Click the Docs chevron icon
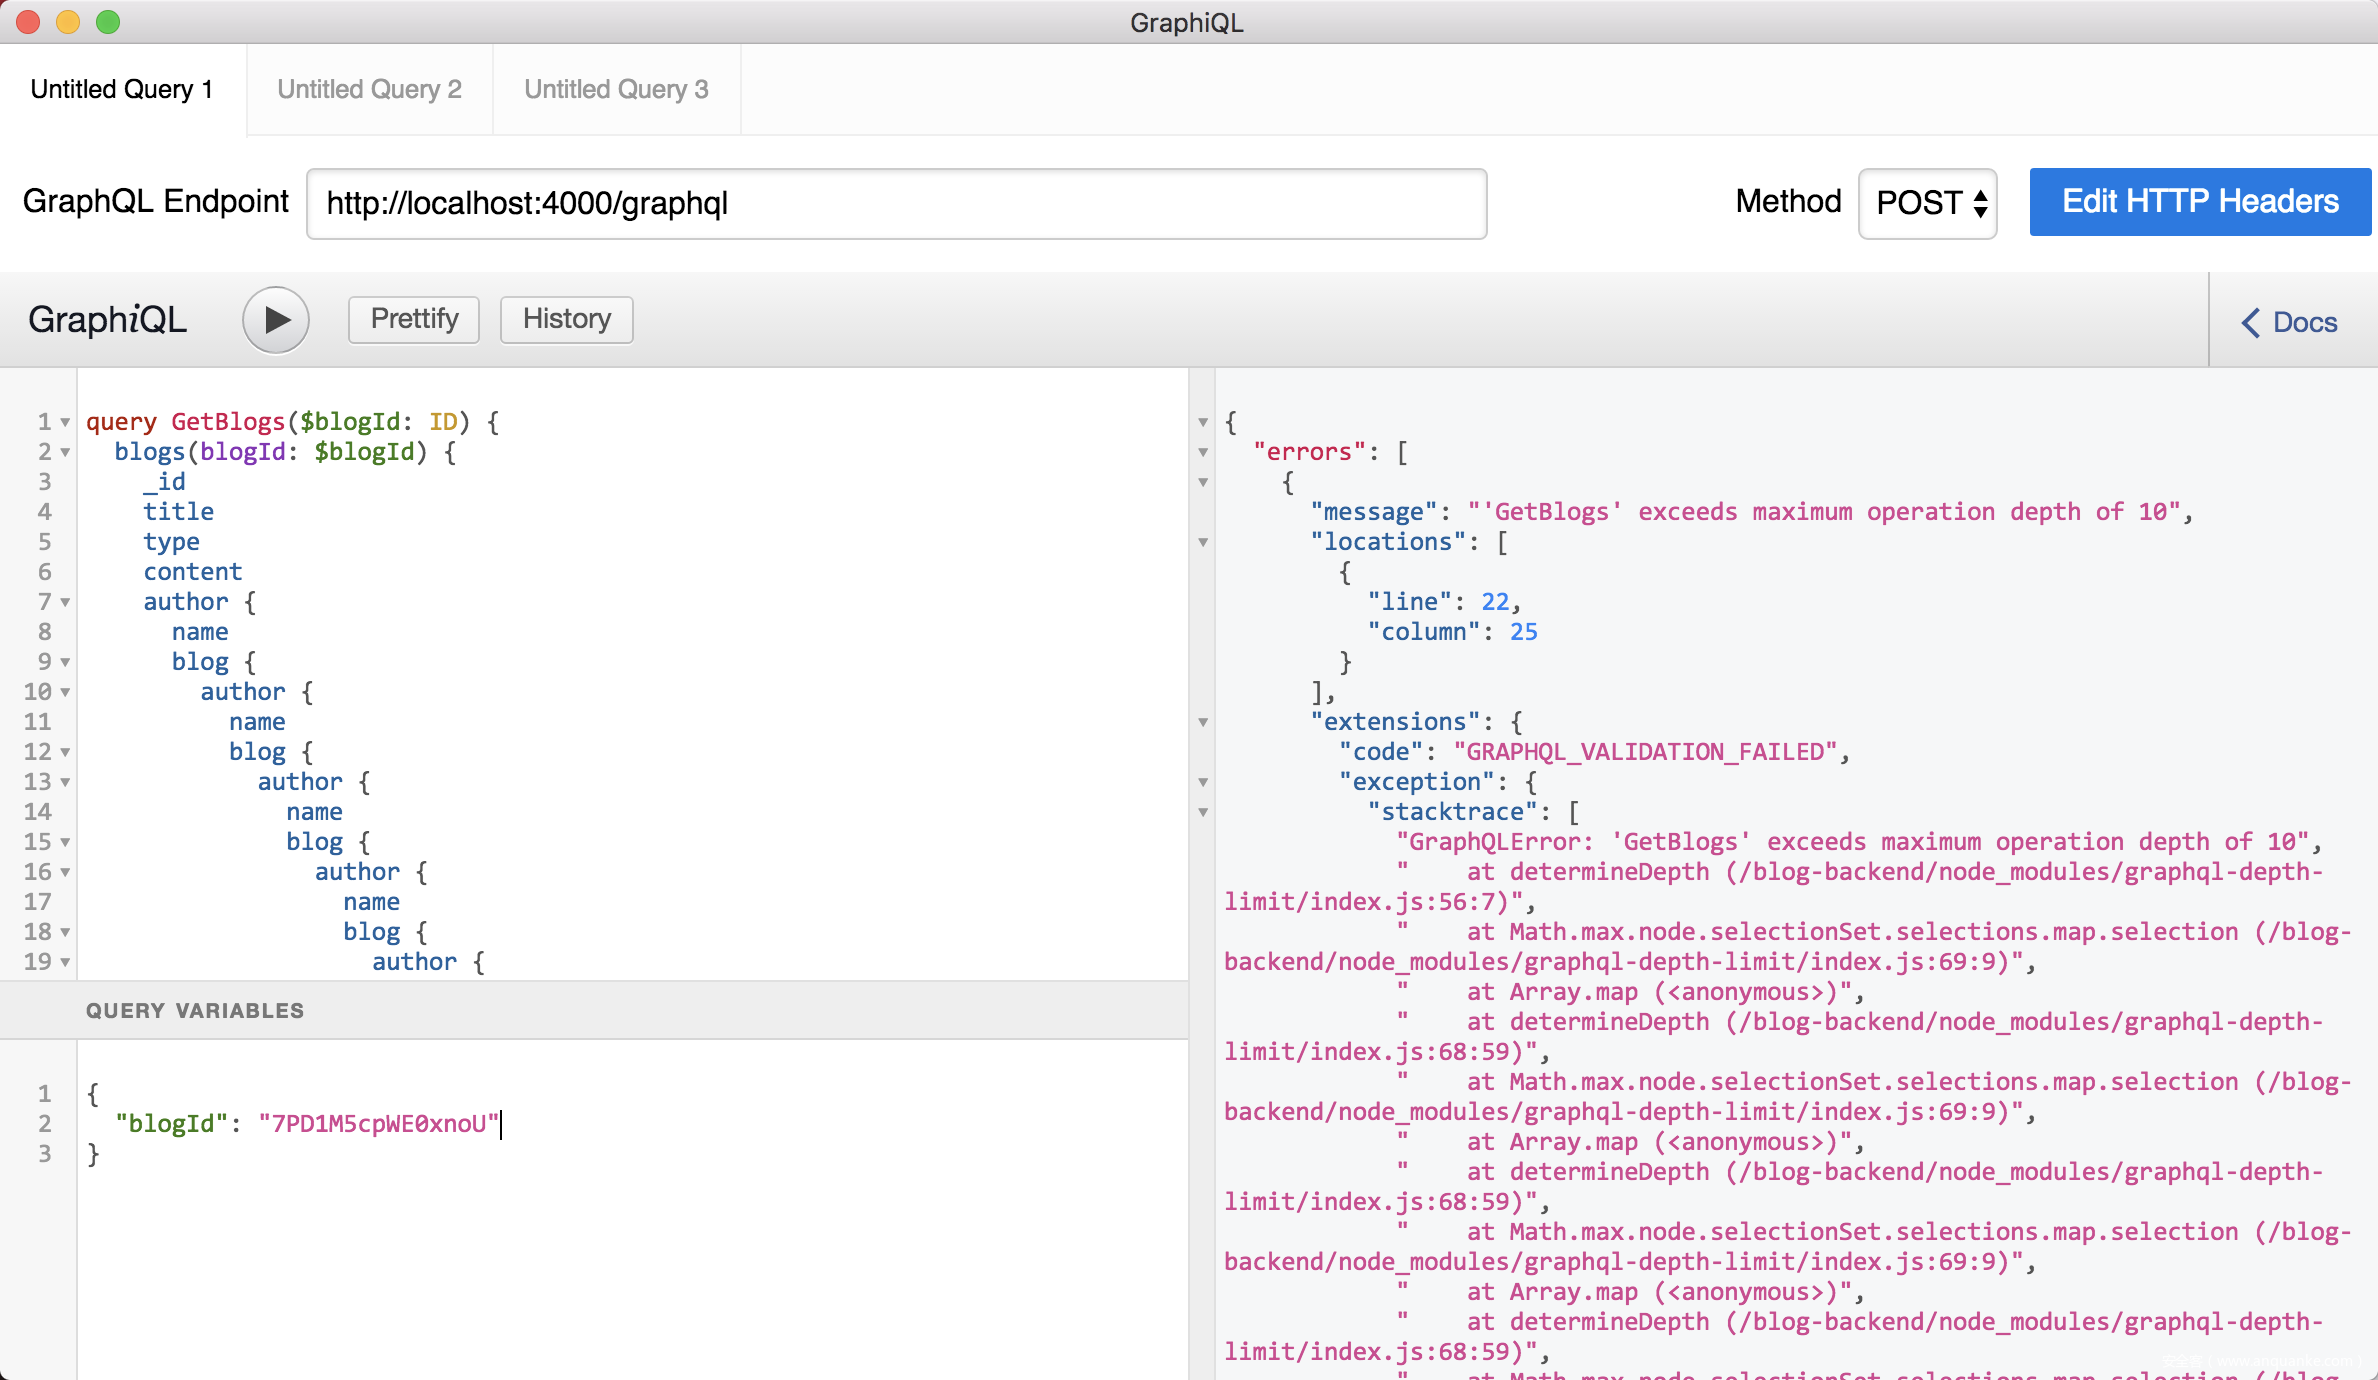The height and width of the screenshot is (1380, 2378). point(2250,323)
